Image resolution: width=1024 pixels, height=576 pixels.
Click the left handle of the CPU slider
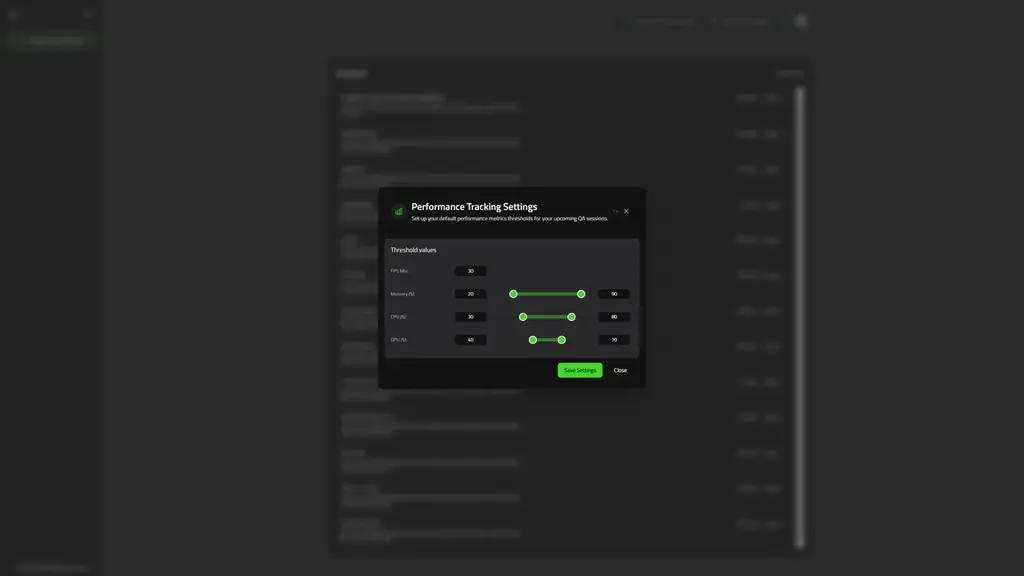(x=522, y=316)
